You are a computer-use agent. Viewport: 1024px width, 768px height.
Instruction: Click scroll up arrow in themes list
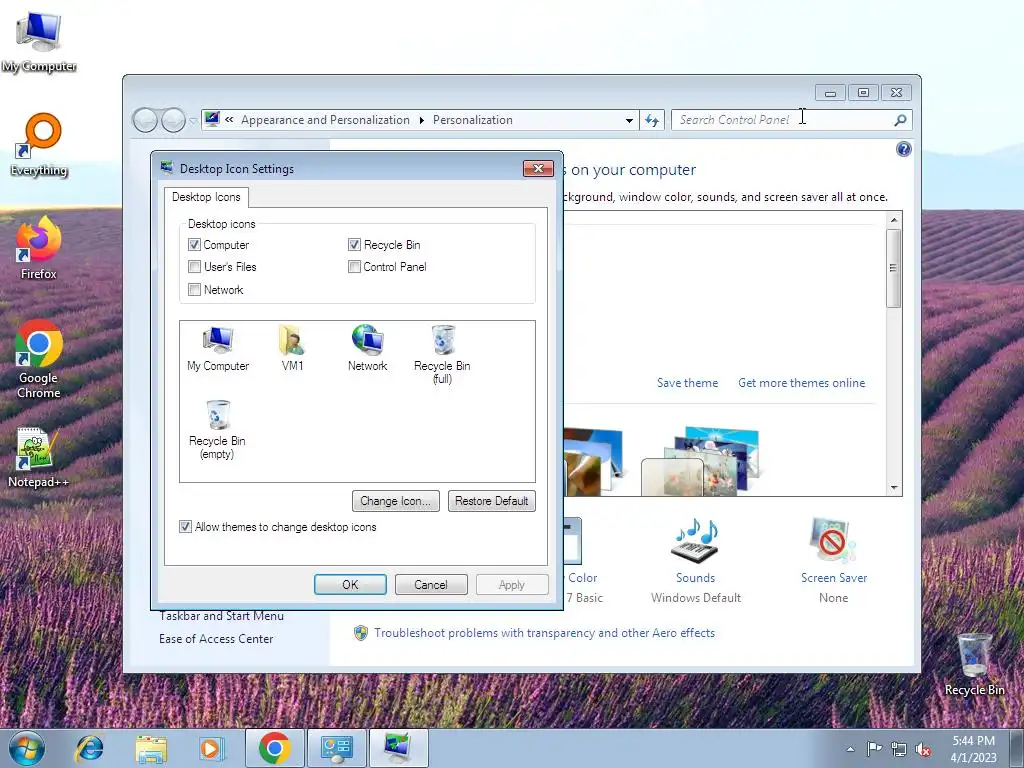tap(894, 220)
